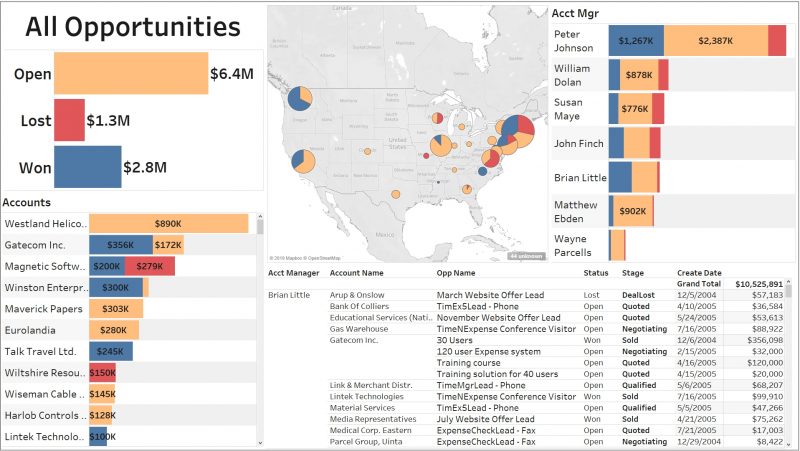Click the Opp Name column header
The height and width of the screenshot is (451, 800).
pos(456,273)
